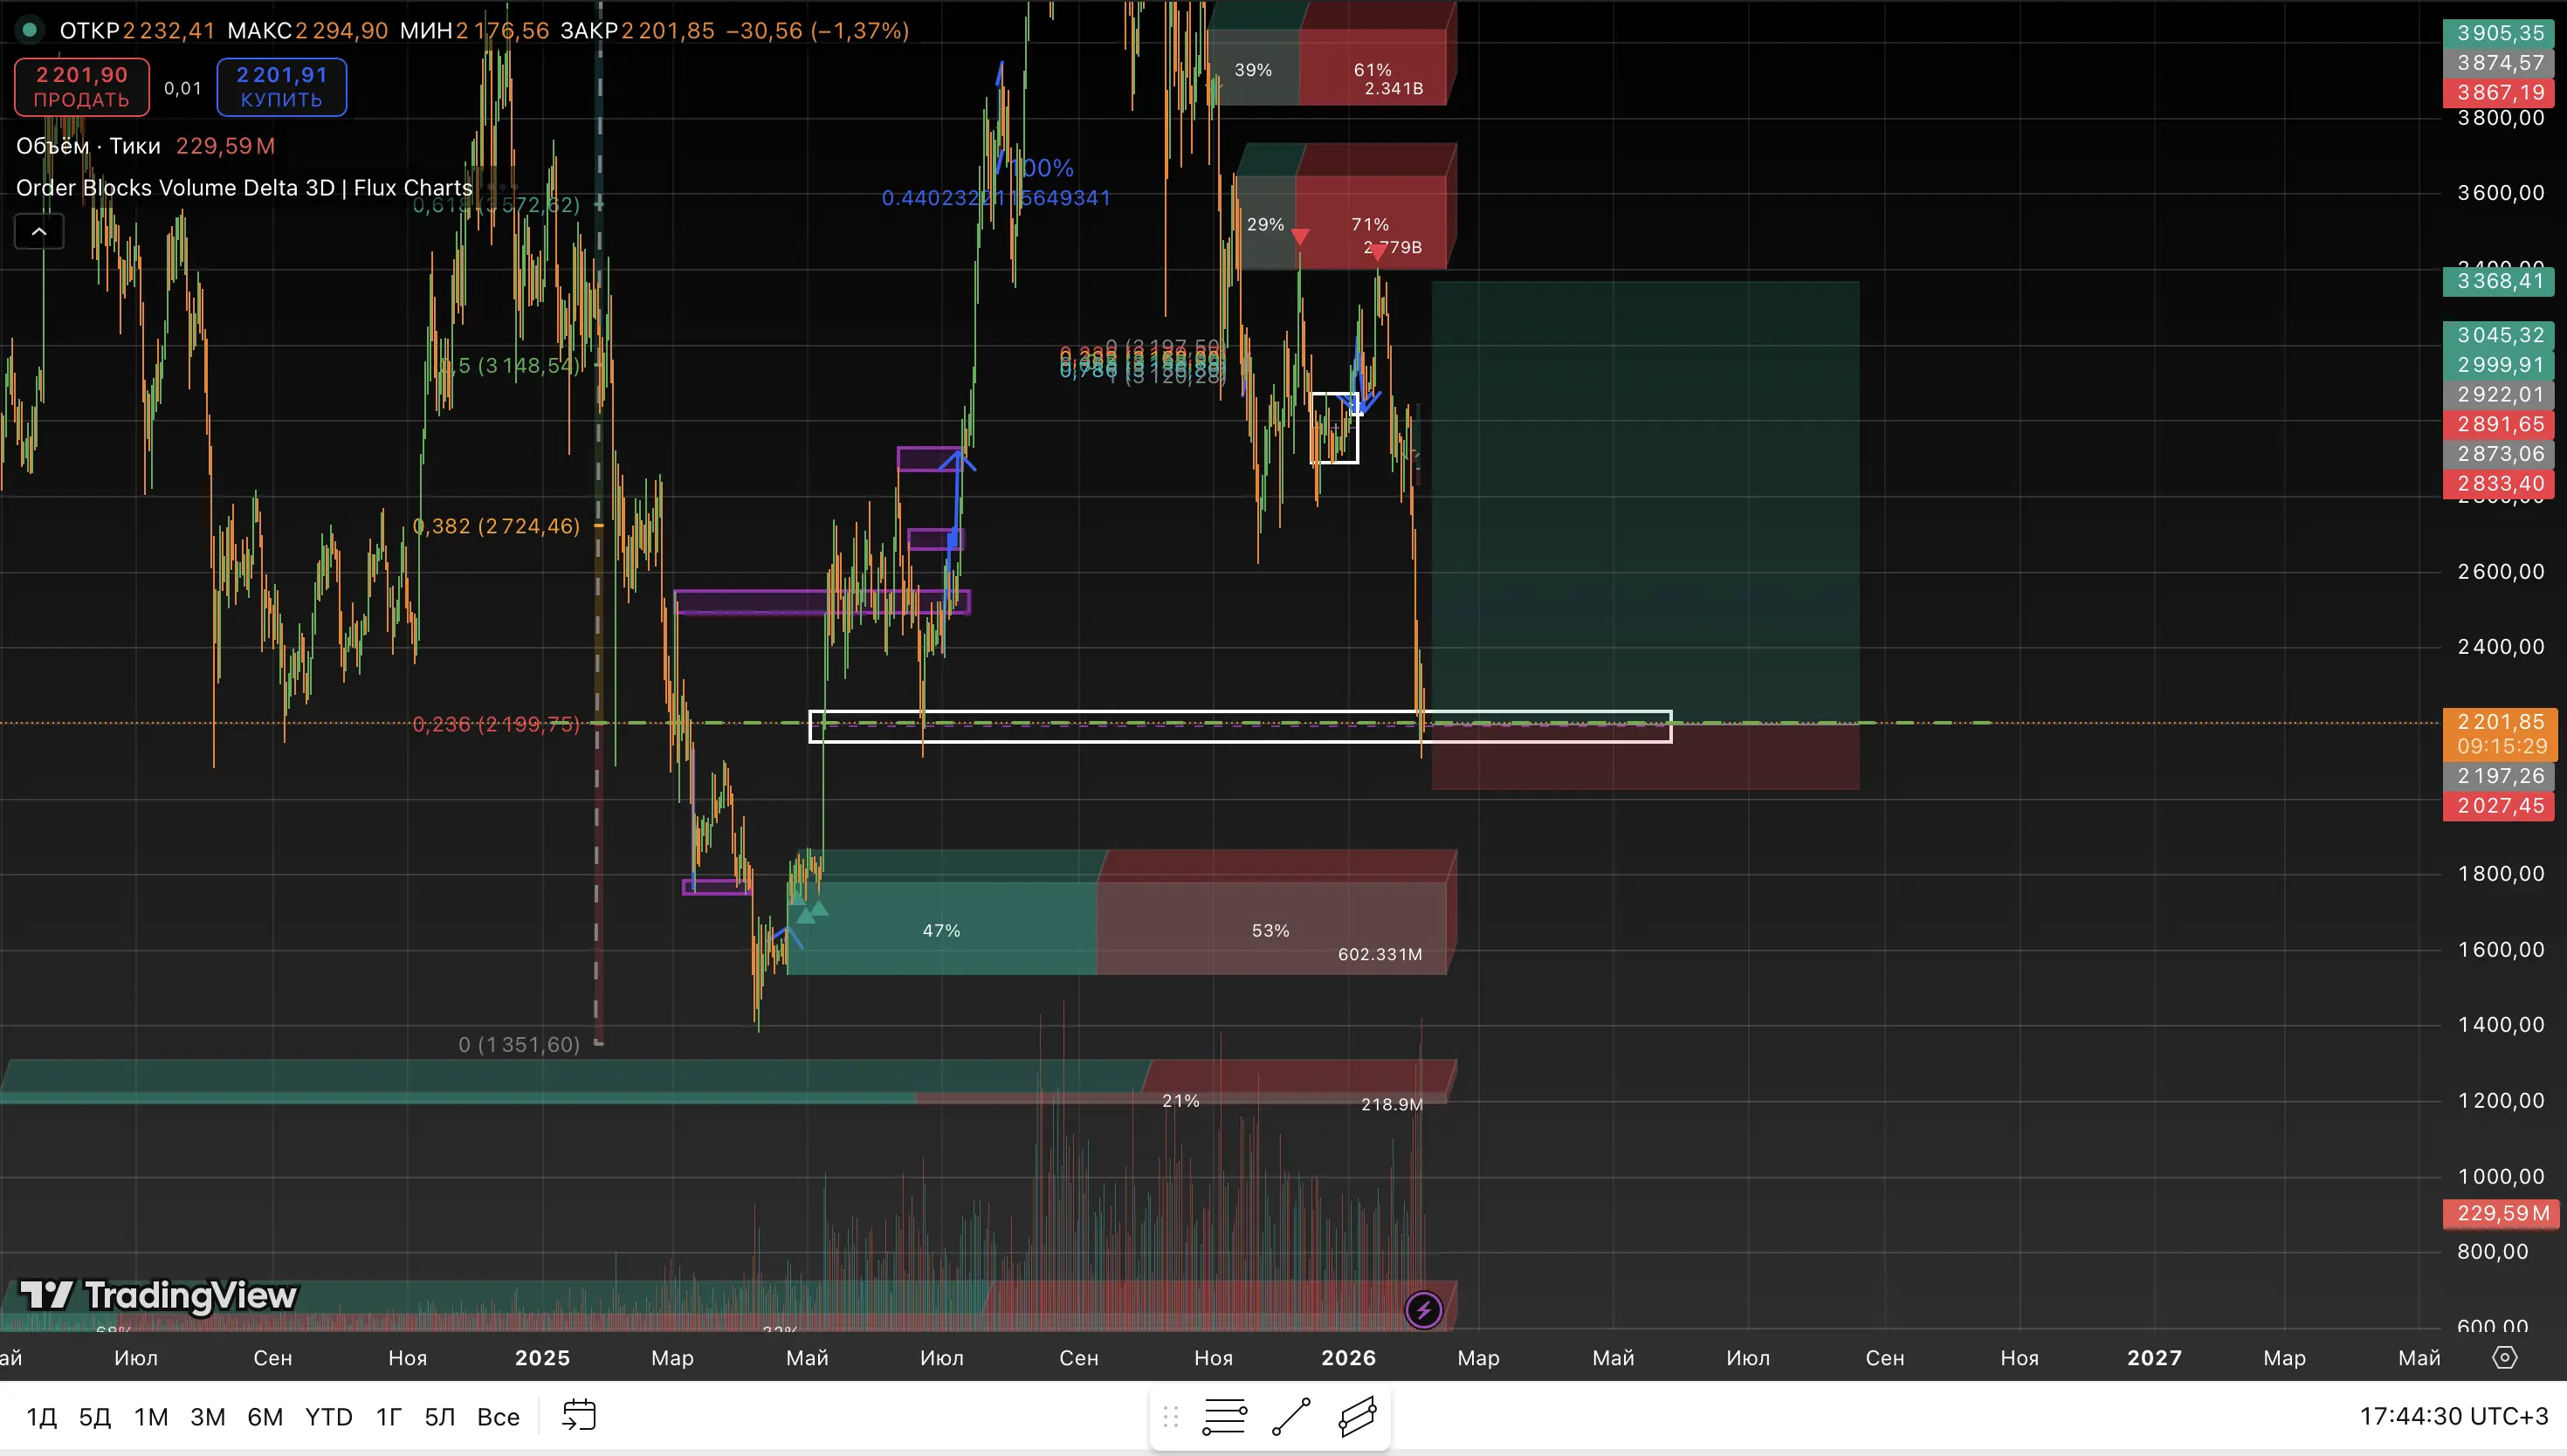Image resolution: width=2567 pixels, height=1456 pixels.
Task: Click the purple lightning flash icon
Action: point(1423,1309)
